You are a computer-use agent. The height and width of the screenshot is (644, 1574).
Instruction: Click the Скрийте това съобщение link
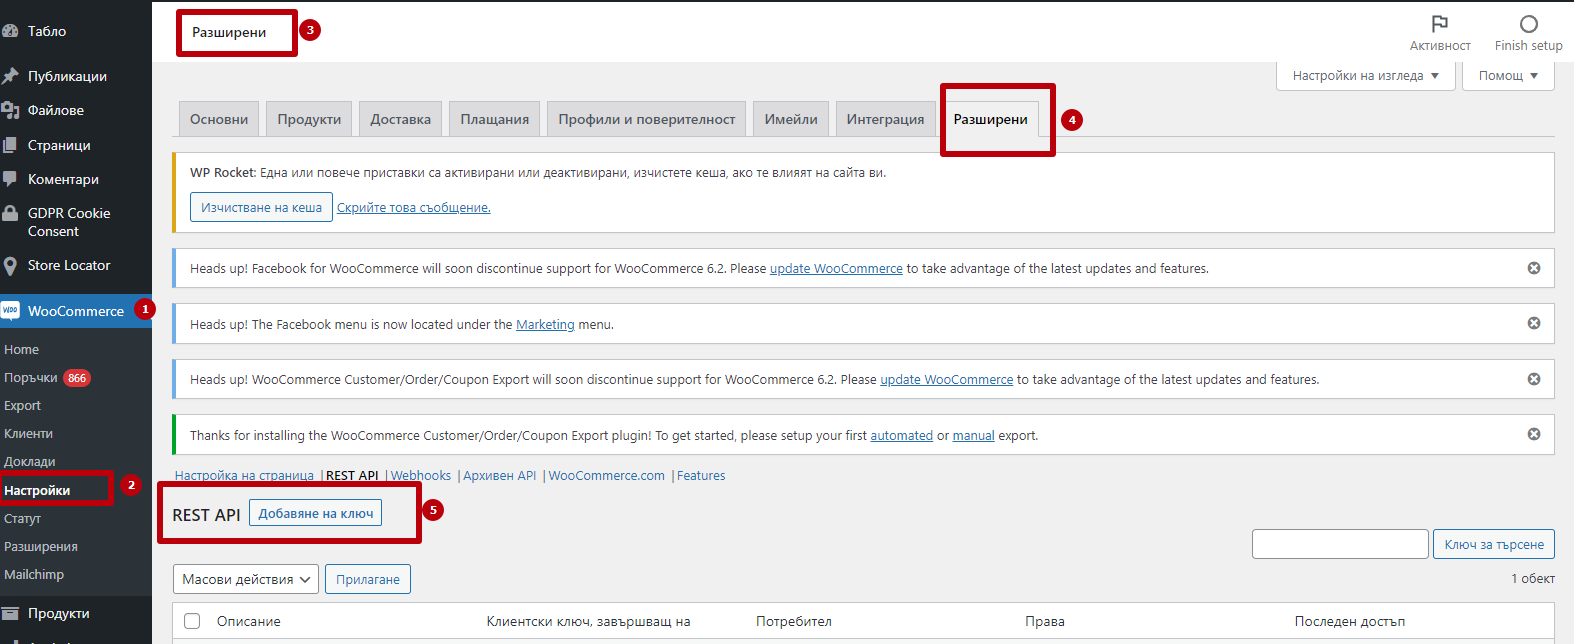(x=413, y=208)
